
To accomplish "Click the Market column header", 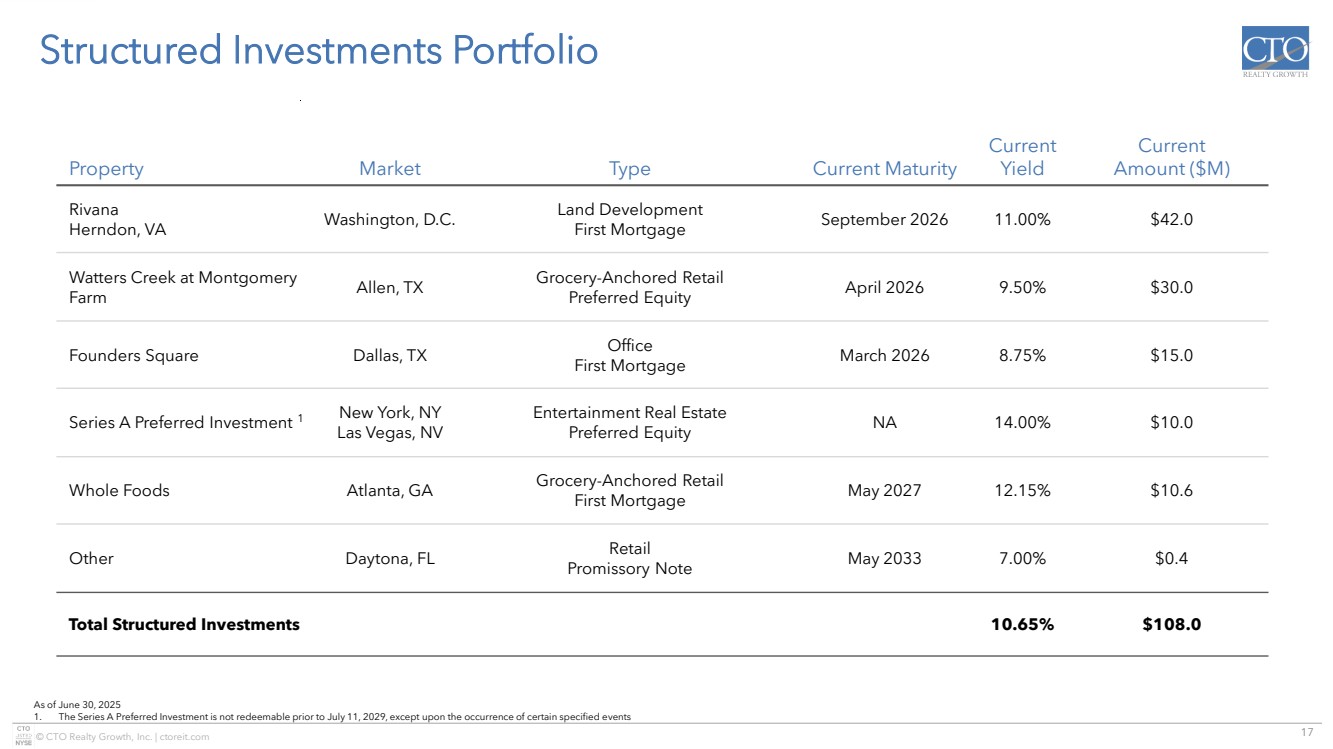I will click(390, 169).
